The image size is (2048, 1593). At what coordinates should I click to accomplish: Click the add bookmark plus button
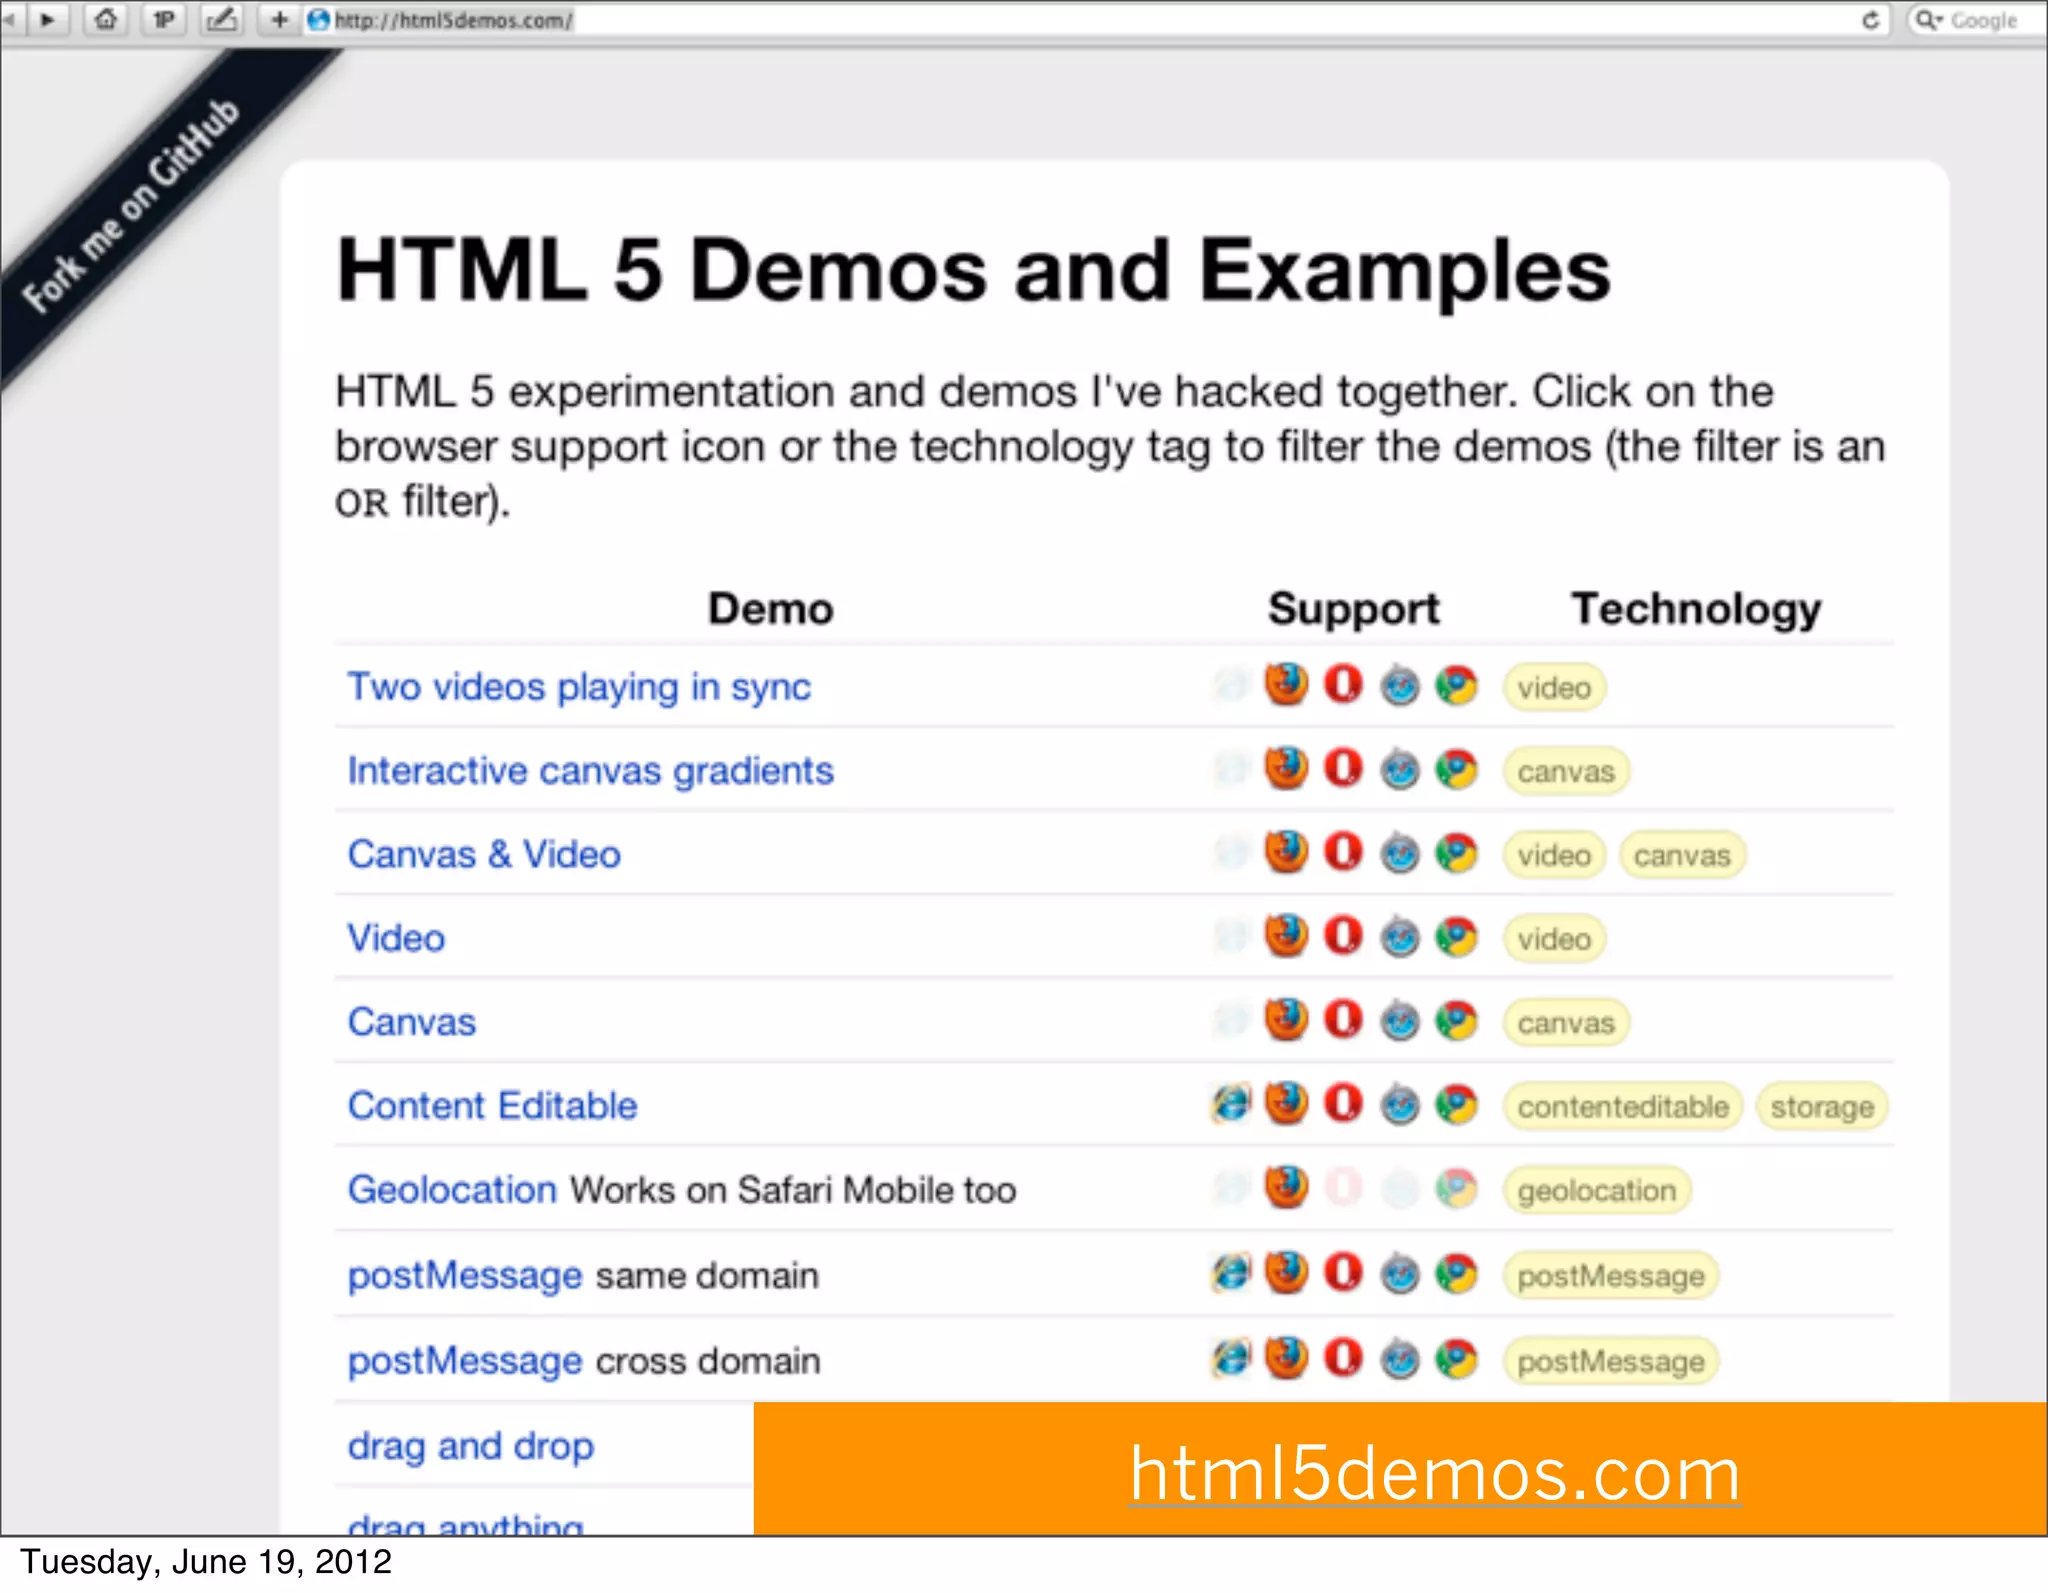[279, 19]
